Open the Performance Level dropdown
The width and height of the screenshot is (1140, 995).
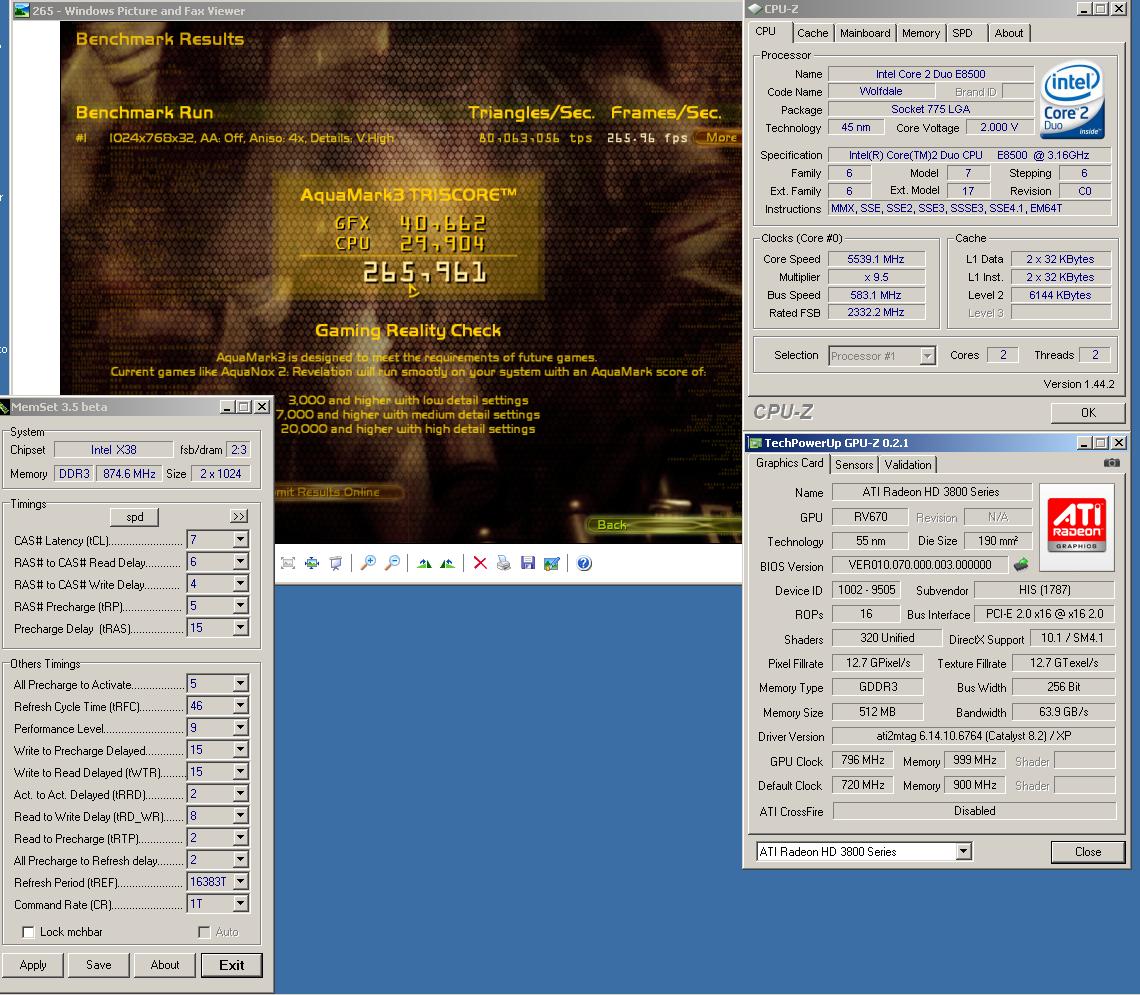(x=241, y=728)
